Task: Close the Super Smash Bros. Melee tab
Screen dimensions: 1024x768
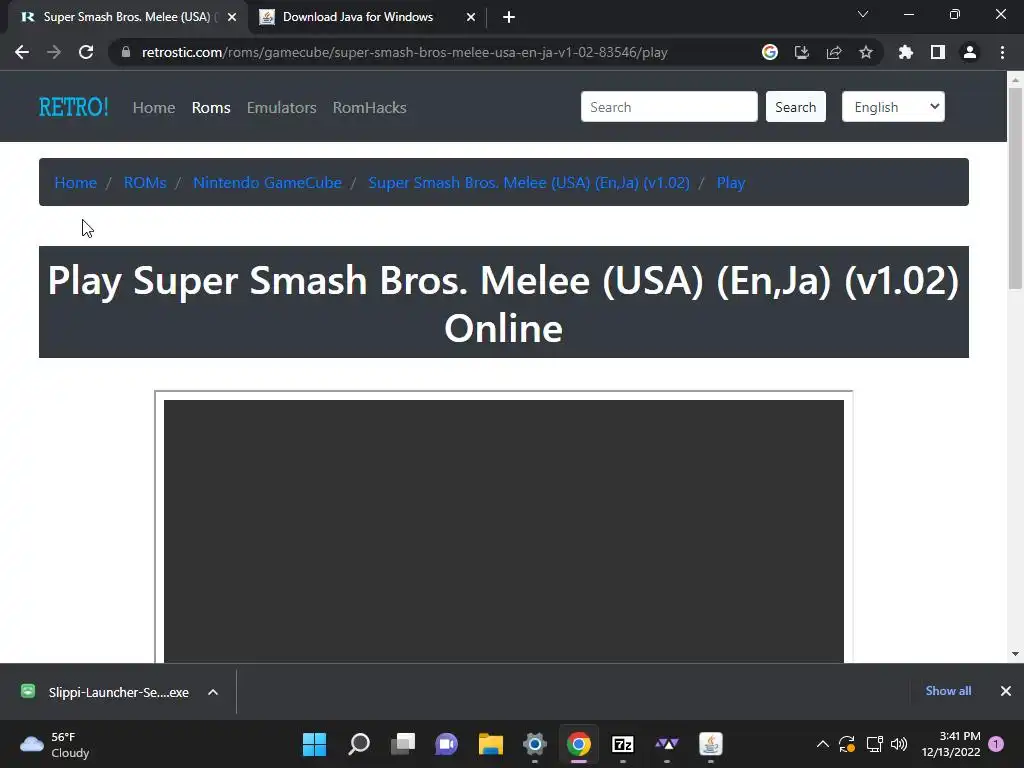Action: (x=232, y=17)
